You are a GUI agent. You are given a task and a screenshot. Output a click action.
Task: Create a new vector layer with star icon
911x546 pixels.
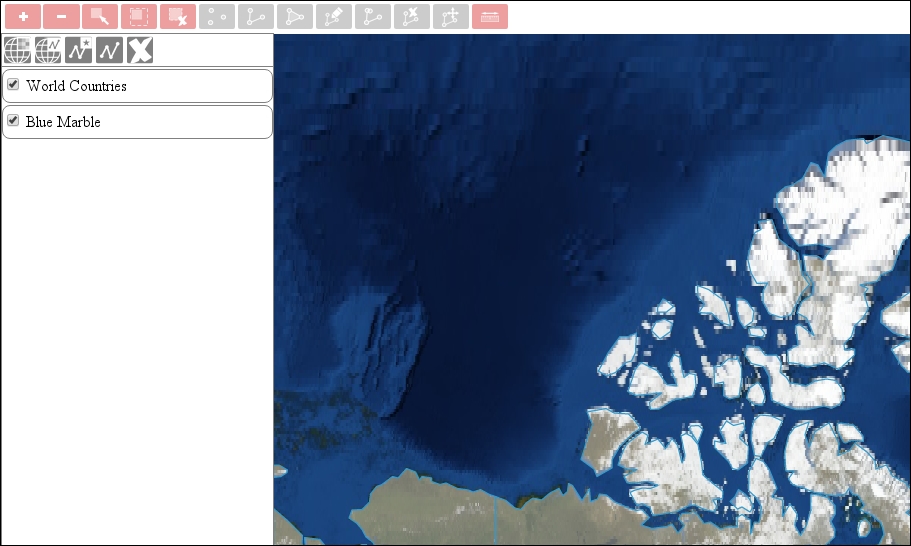[78, 50]
